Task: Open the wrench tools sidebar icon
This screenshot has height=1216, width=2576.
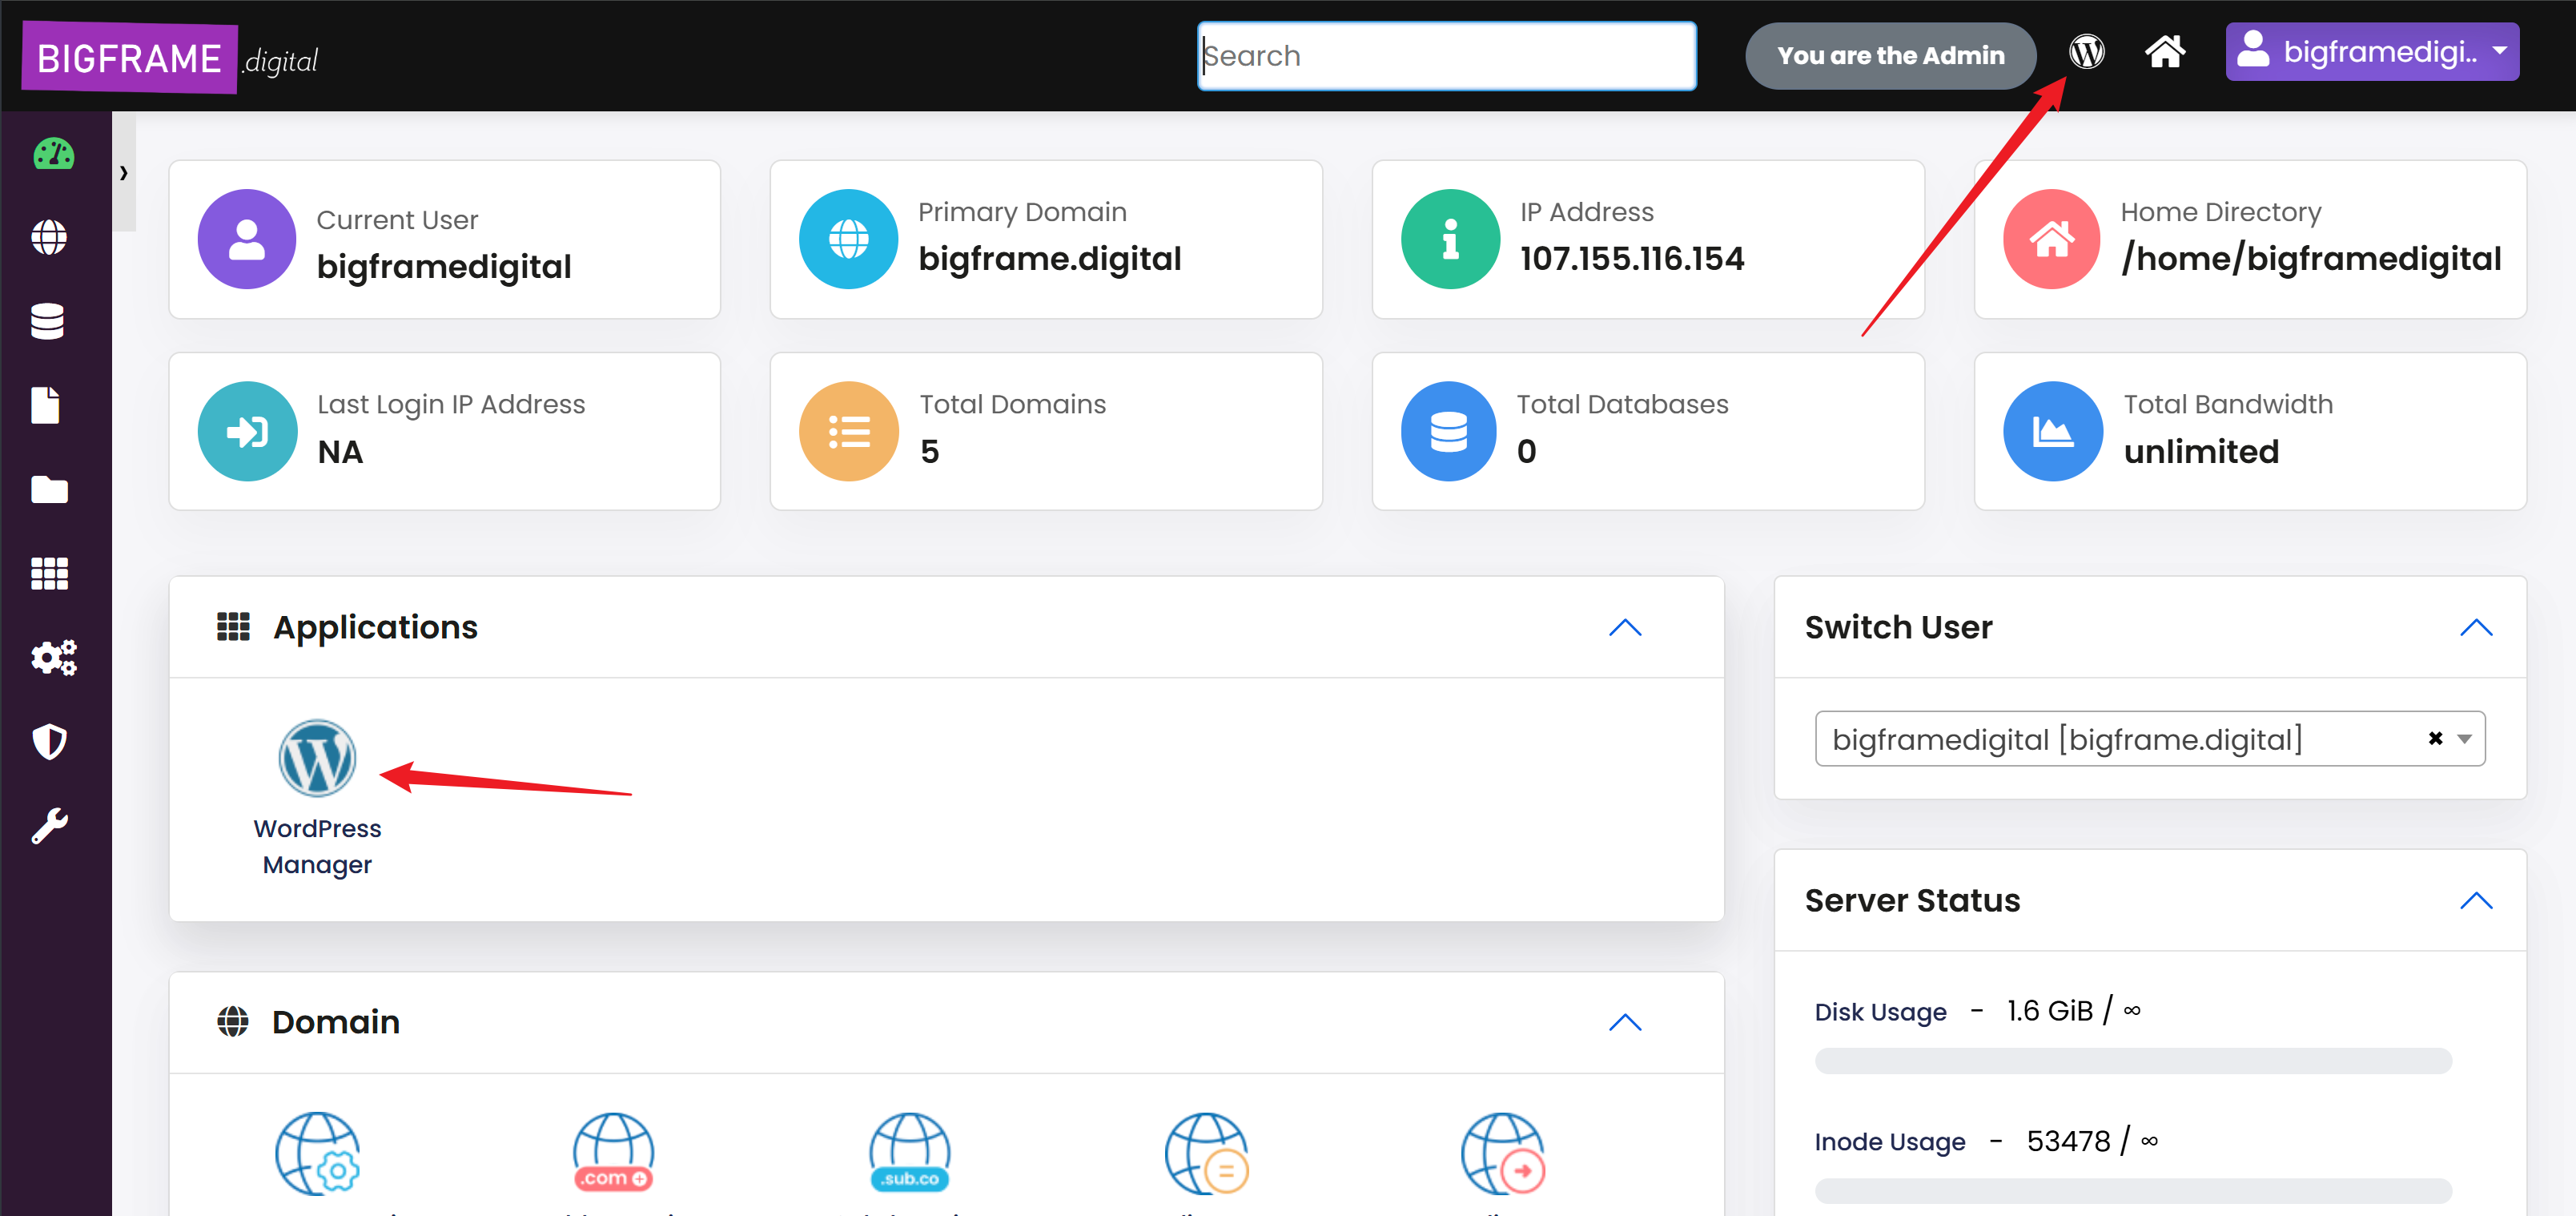Action: tap(49, 825)
